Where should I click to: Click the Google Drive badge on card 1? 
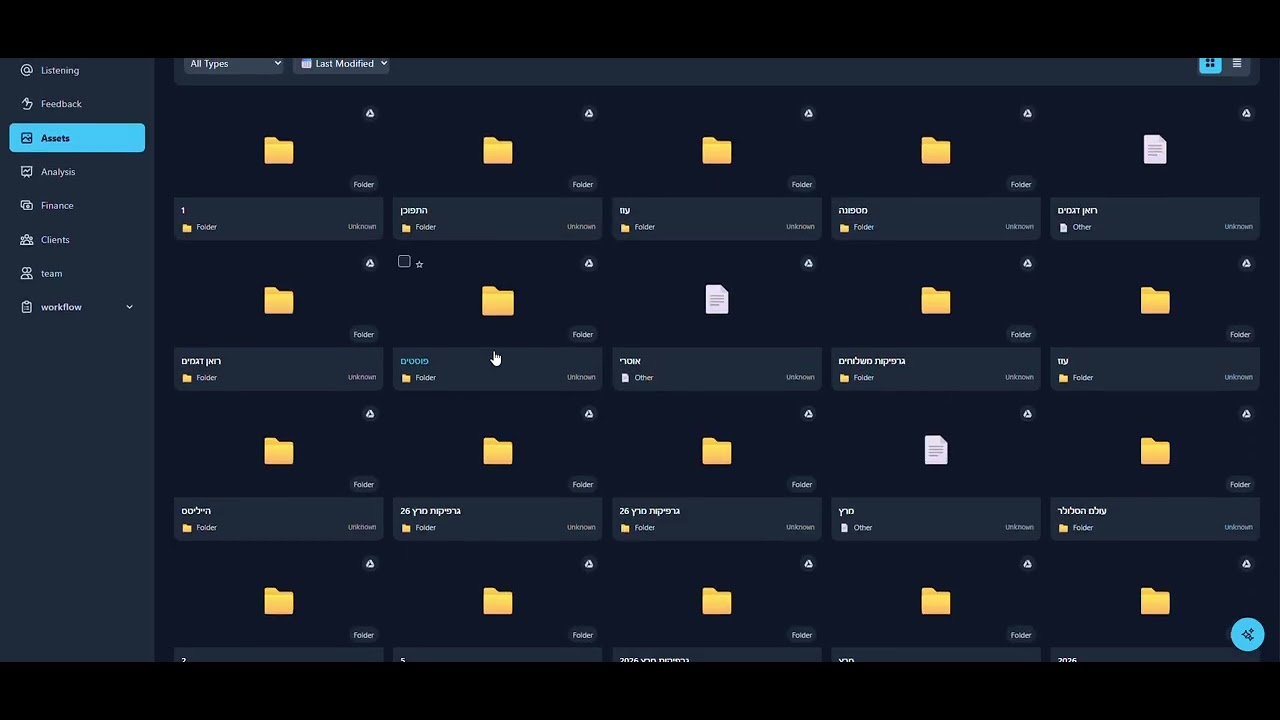370,113
